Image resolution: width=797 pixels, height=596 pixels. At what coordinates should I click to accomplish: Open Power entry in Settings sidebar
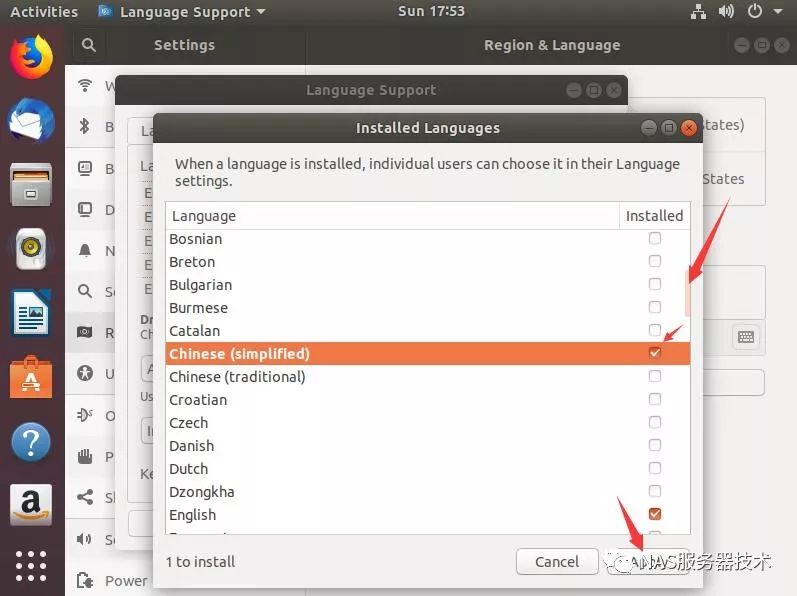tap(126, 580)
